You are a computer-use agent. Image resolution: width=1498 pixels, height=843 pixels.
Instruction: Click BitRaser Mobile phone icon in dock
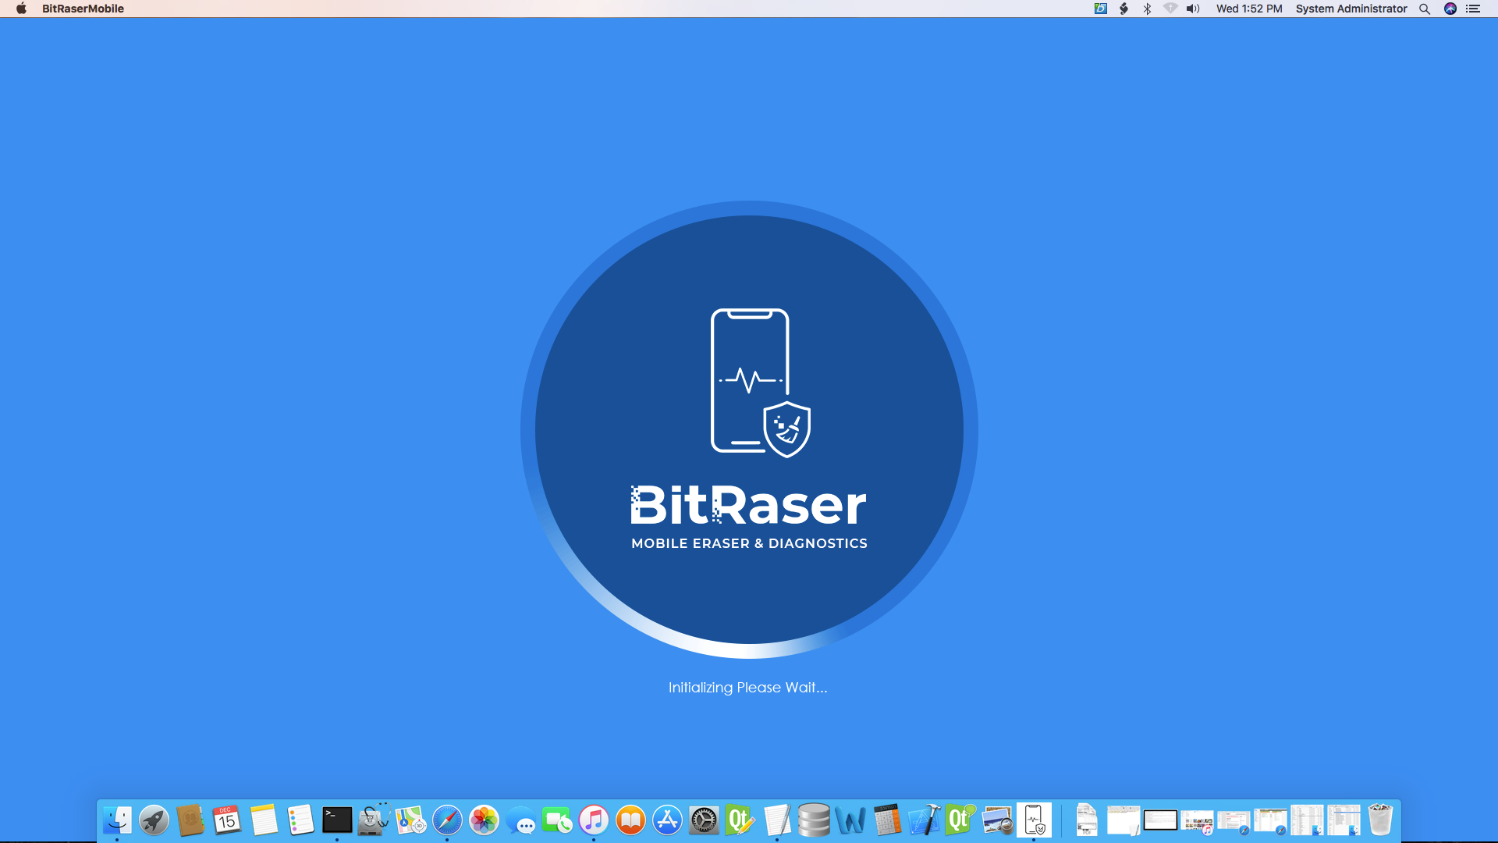coord(1034,820)
